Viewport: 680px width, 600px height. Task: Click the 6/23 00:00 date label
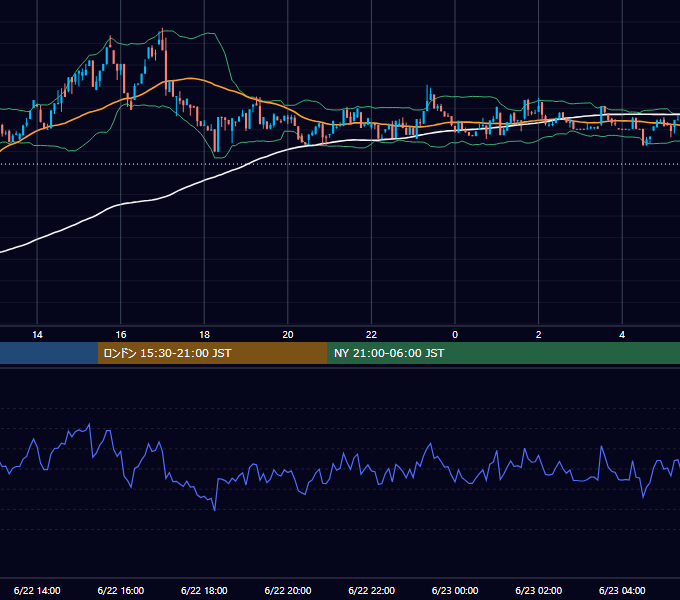tap(455, 590)
